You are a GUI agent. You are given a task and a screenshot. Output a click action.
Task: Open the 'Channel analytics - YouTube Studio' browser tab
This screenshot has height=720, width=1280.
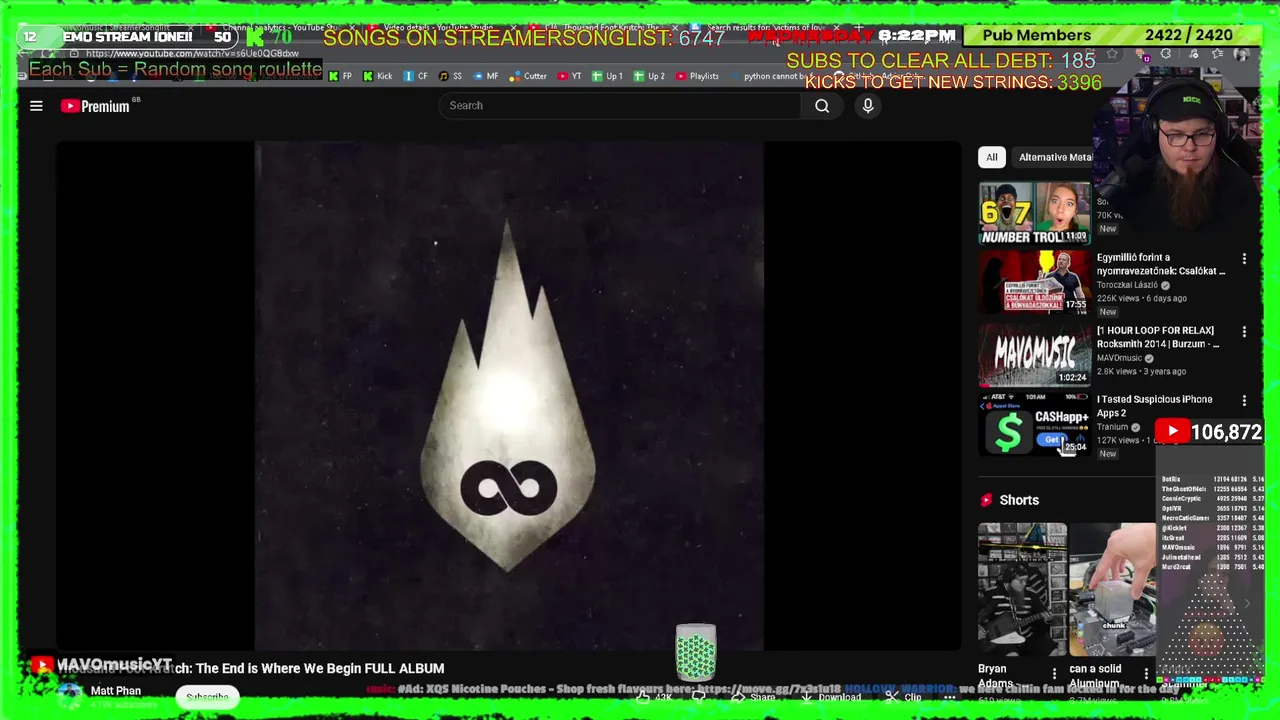pyautogui.click(x=280, y=28)
